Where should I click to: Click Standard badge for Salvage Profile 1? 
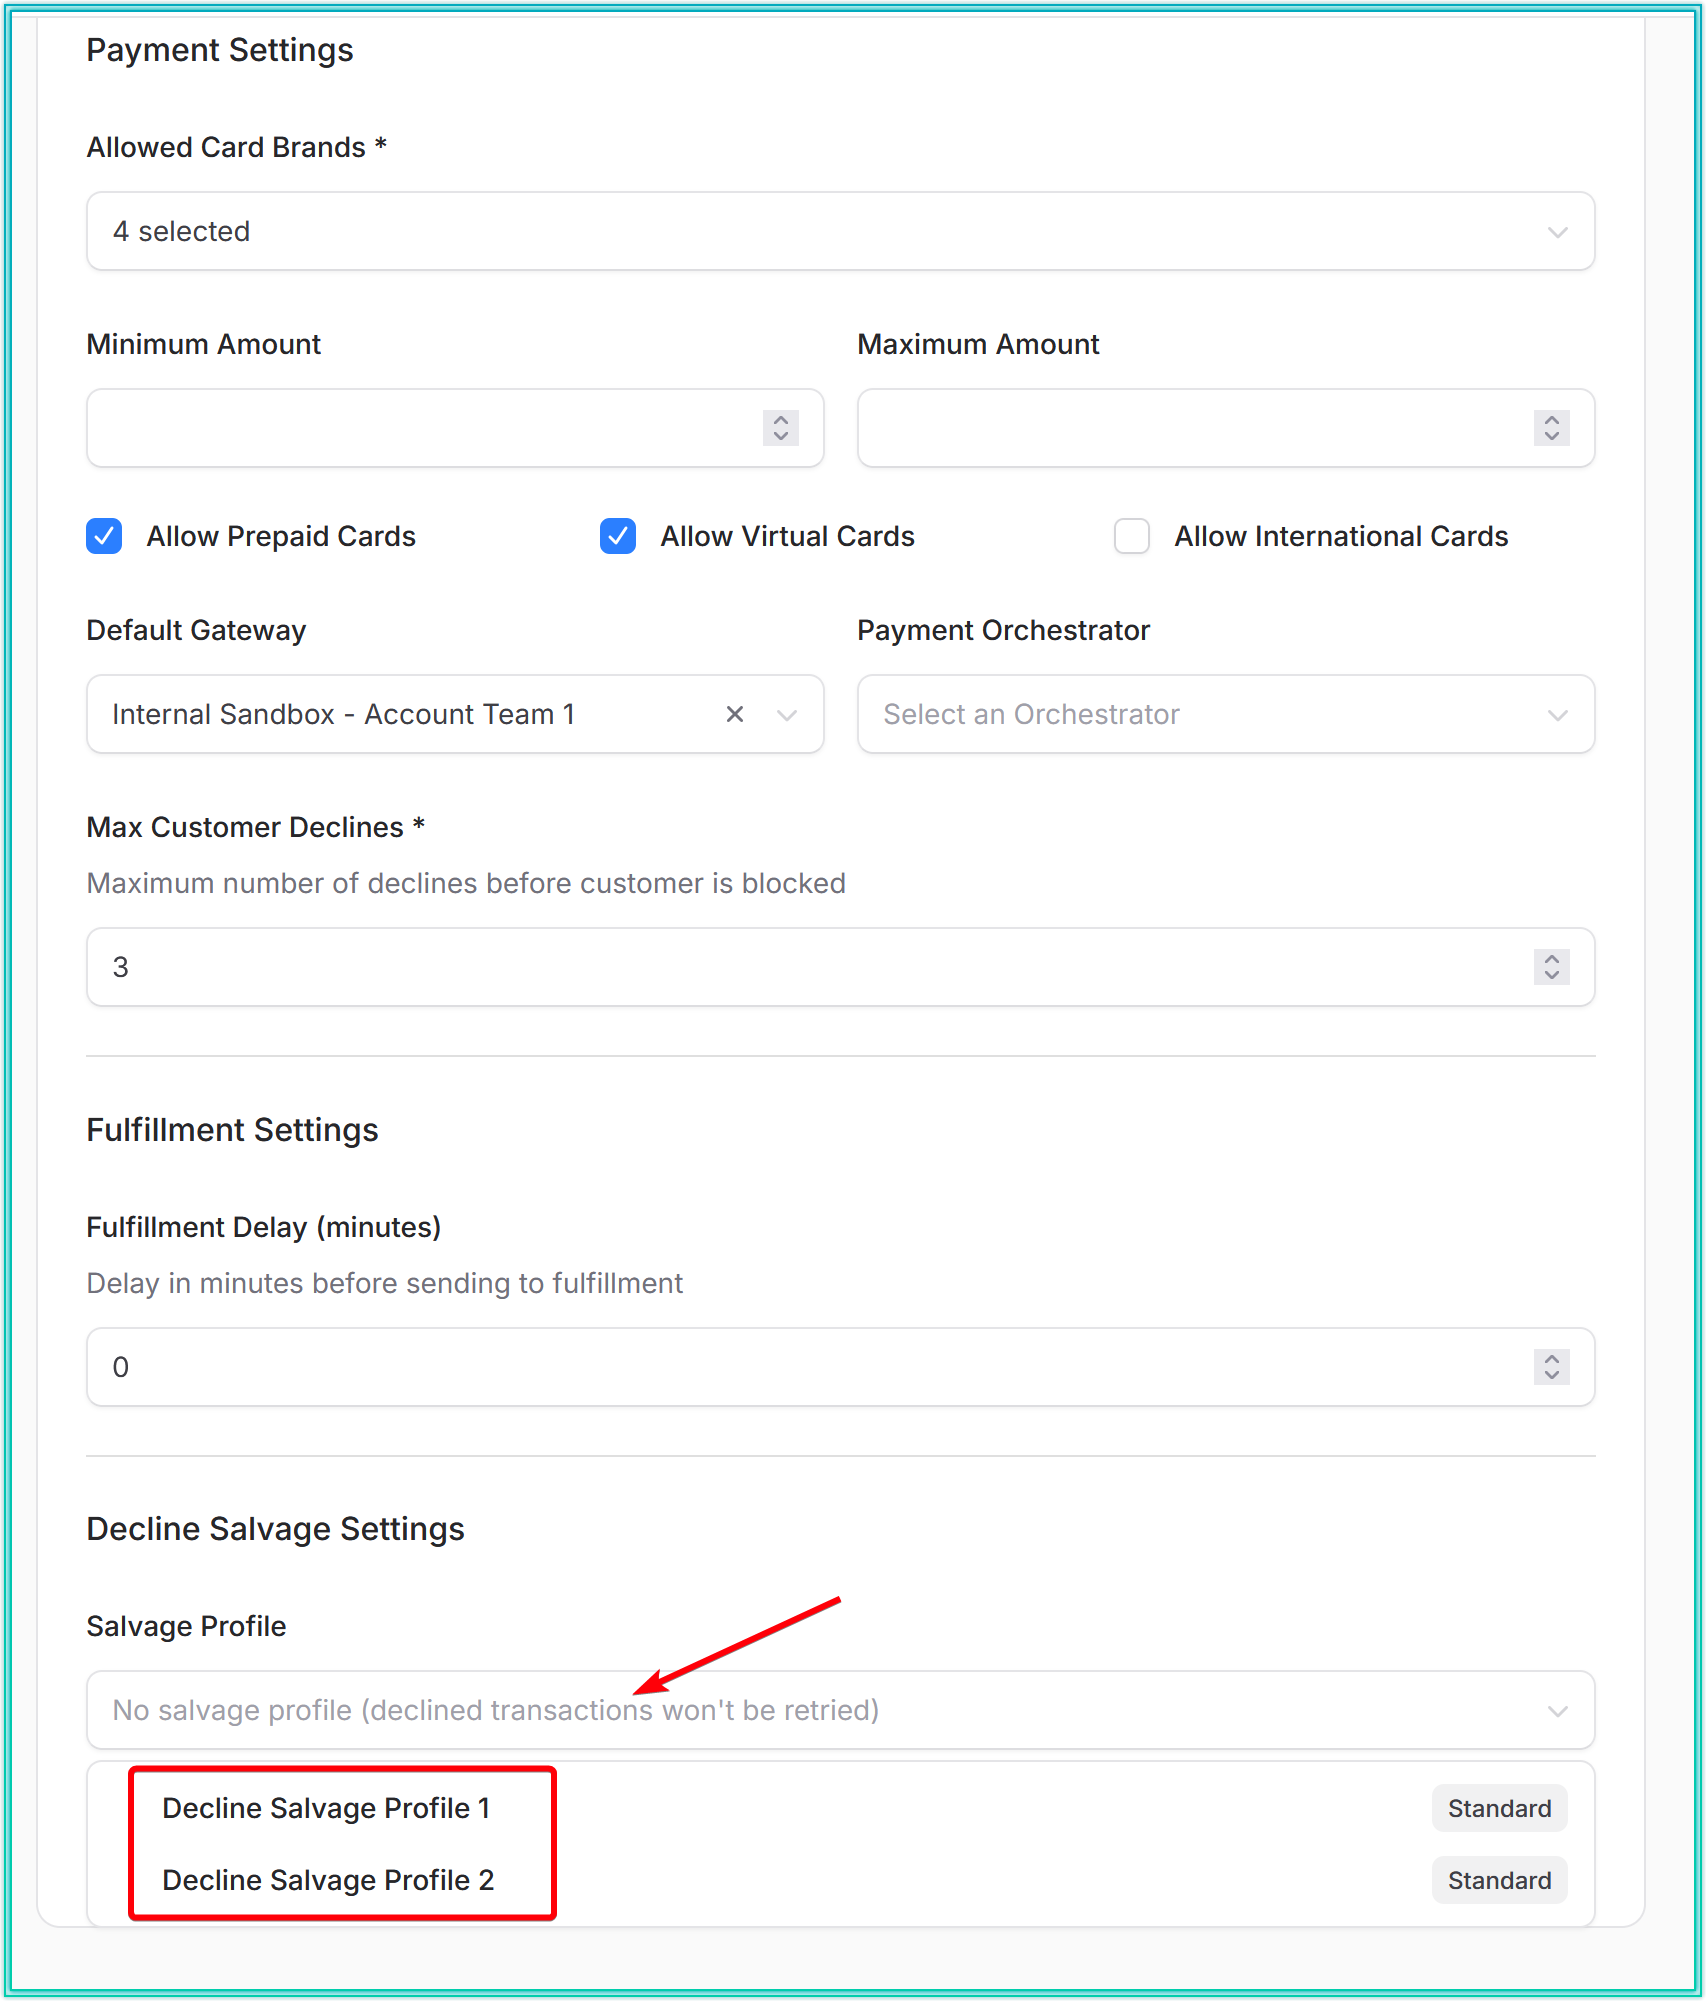pos(1499,1808)
